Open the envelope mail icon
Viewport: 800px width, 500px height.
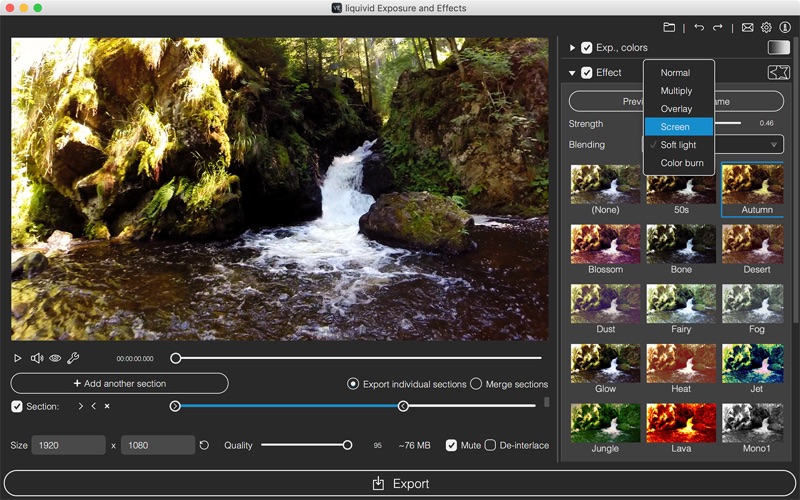click(x=747, y=27)
